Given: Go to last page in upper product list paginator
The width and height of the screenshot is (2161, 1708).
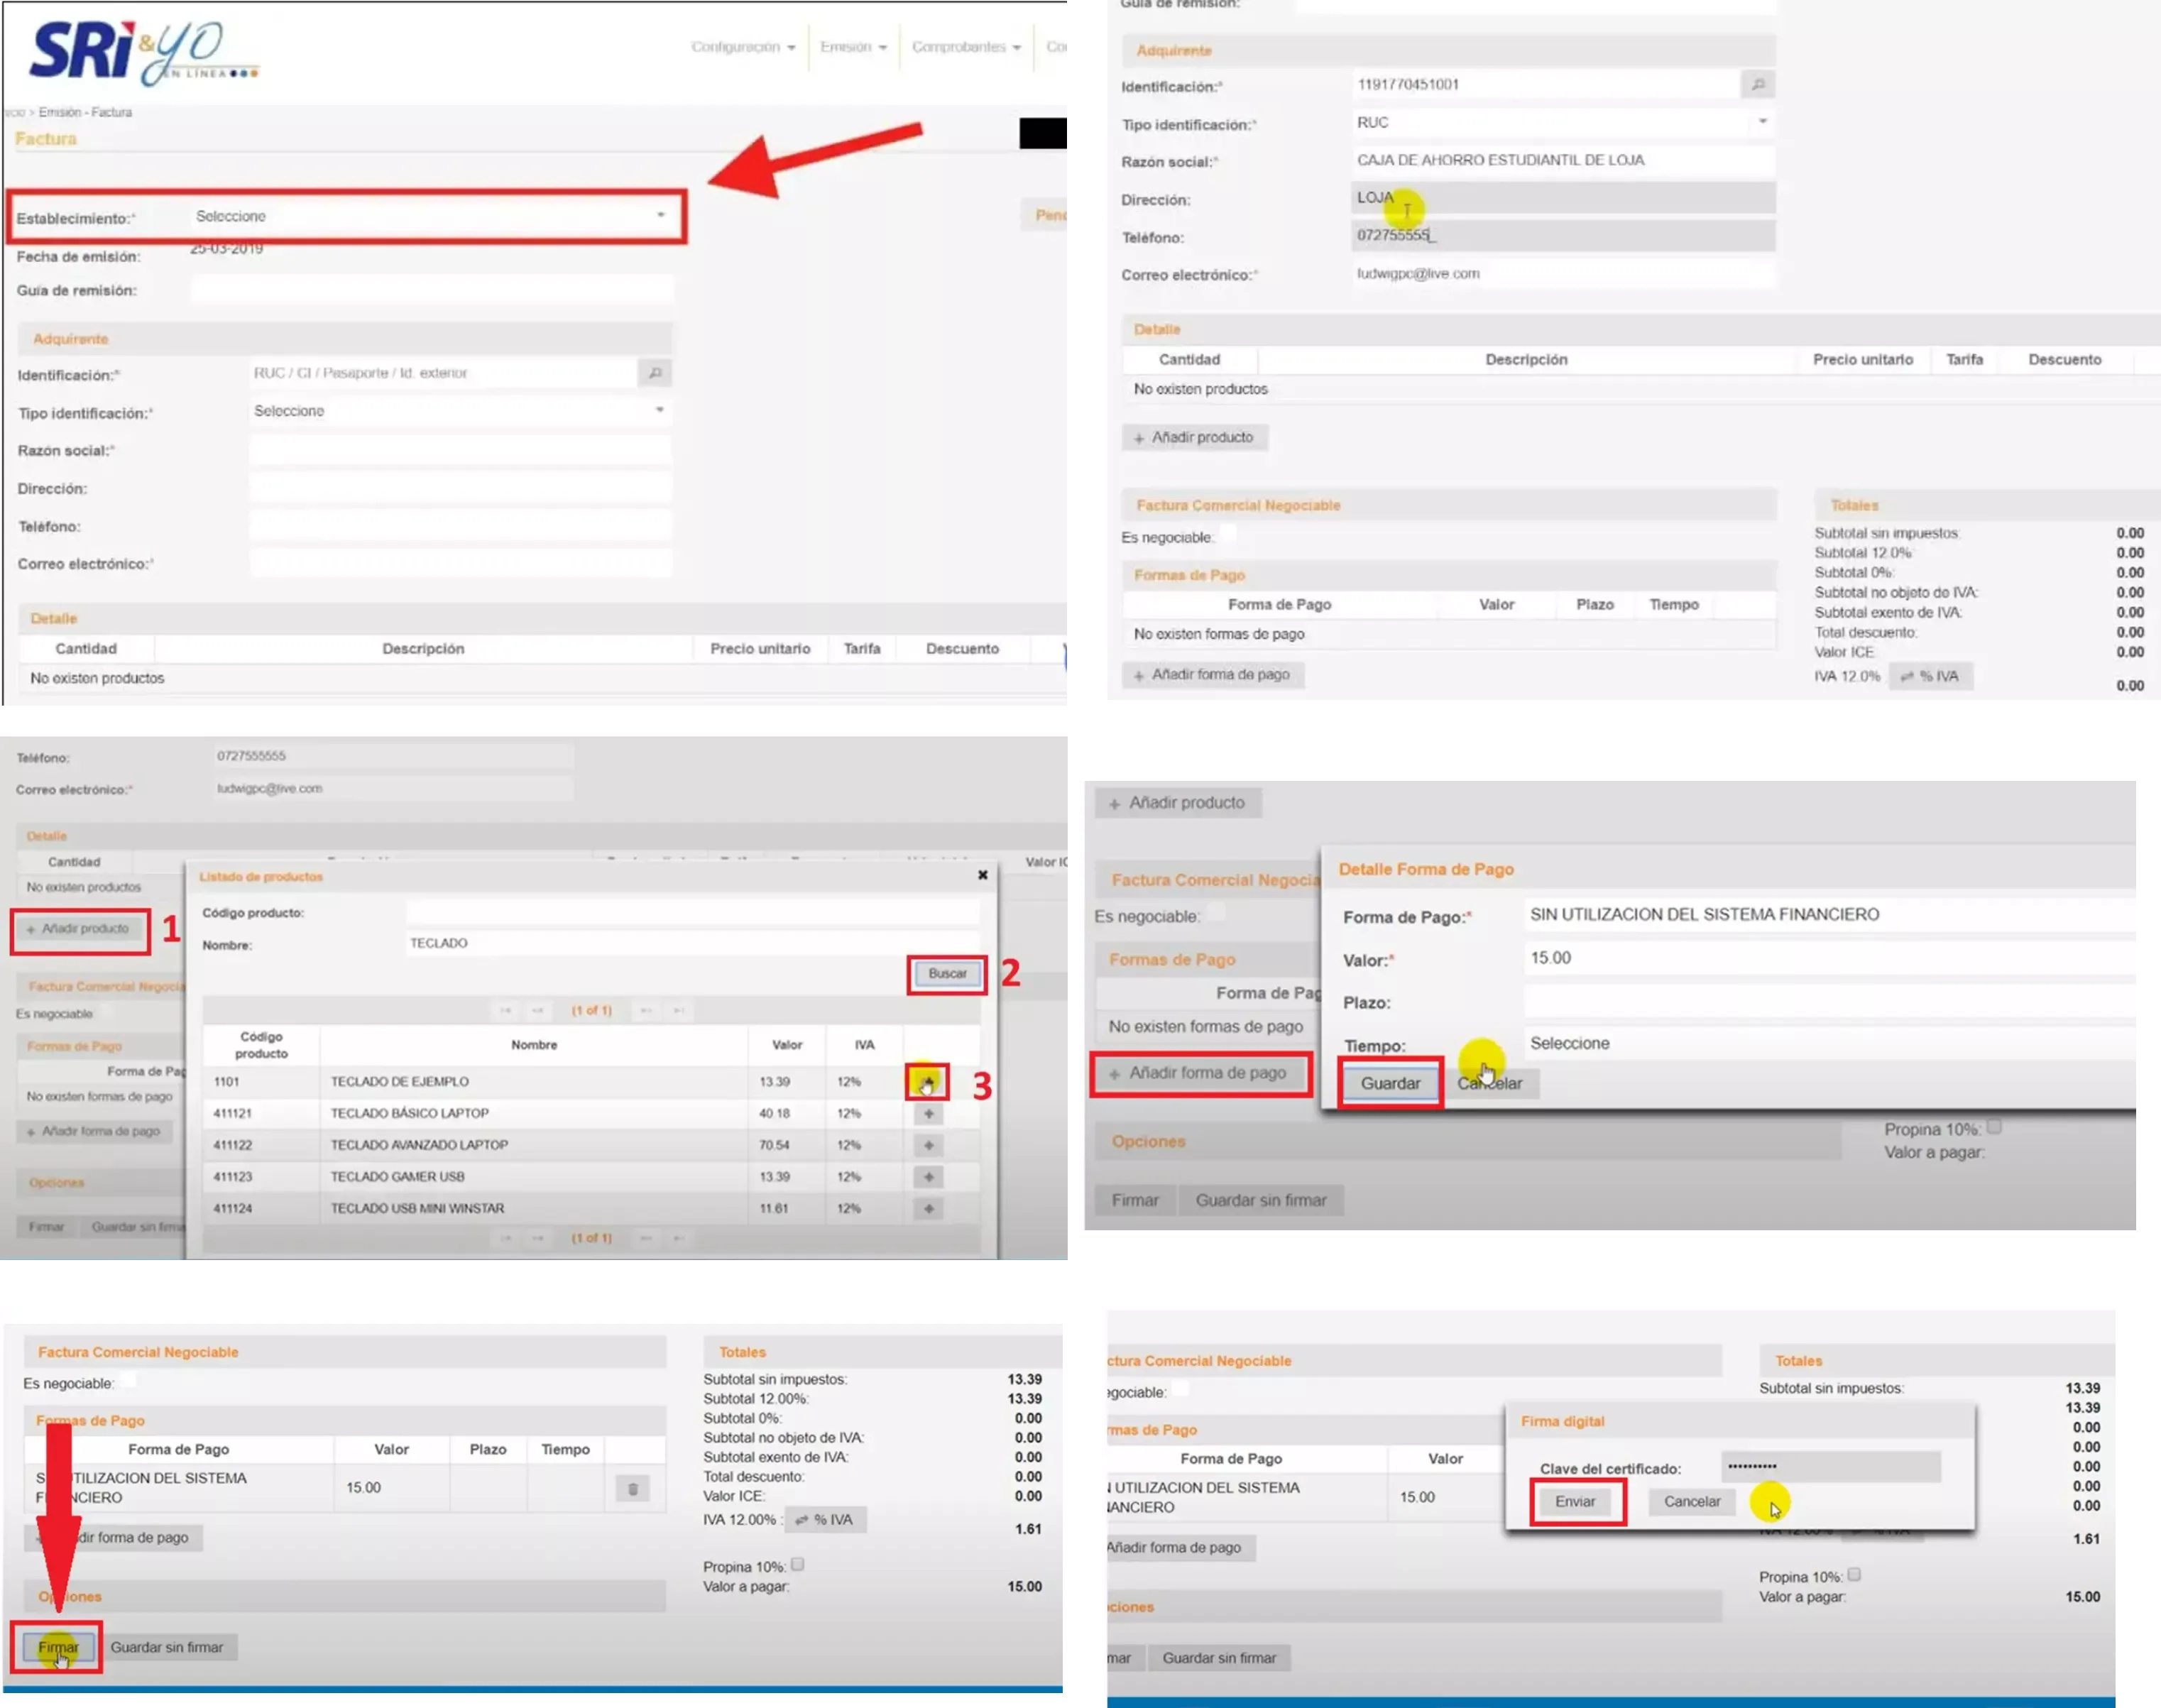Looking at the screenshot, I should click(679, 1010).
